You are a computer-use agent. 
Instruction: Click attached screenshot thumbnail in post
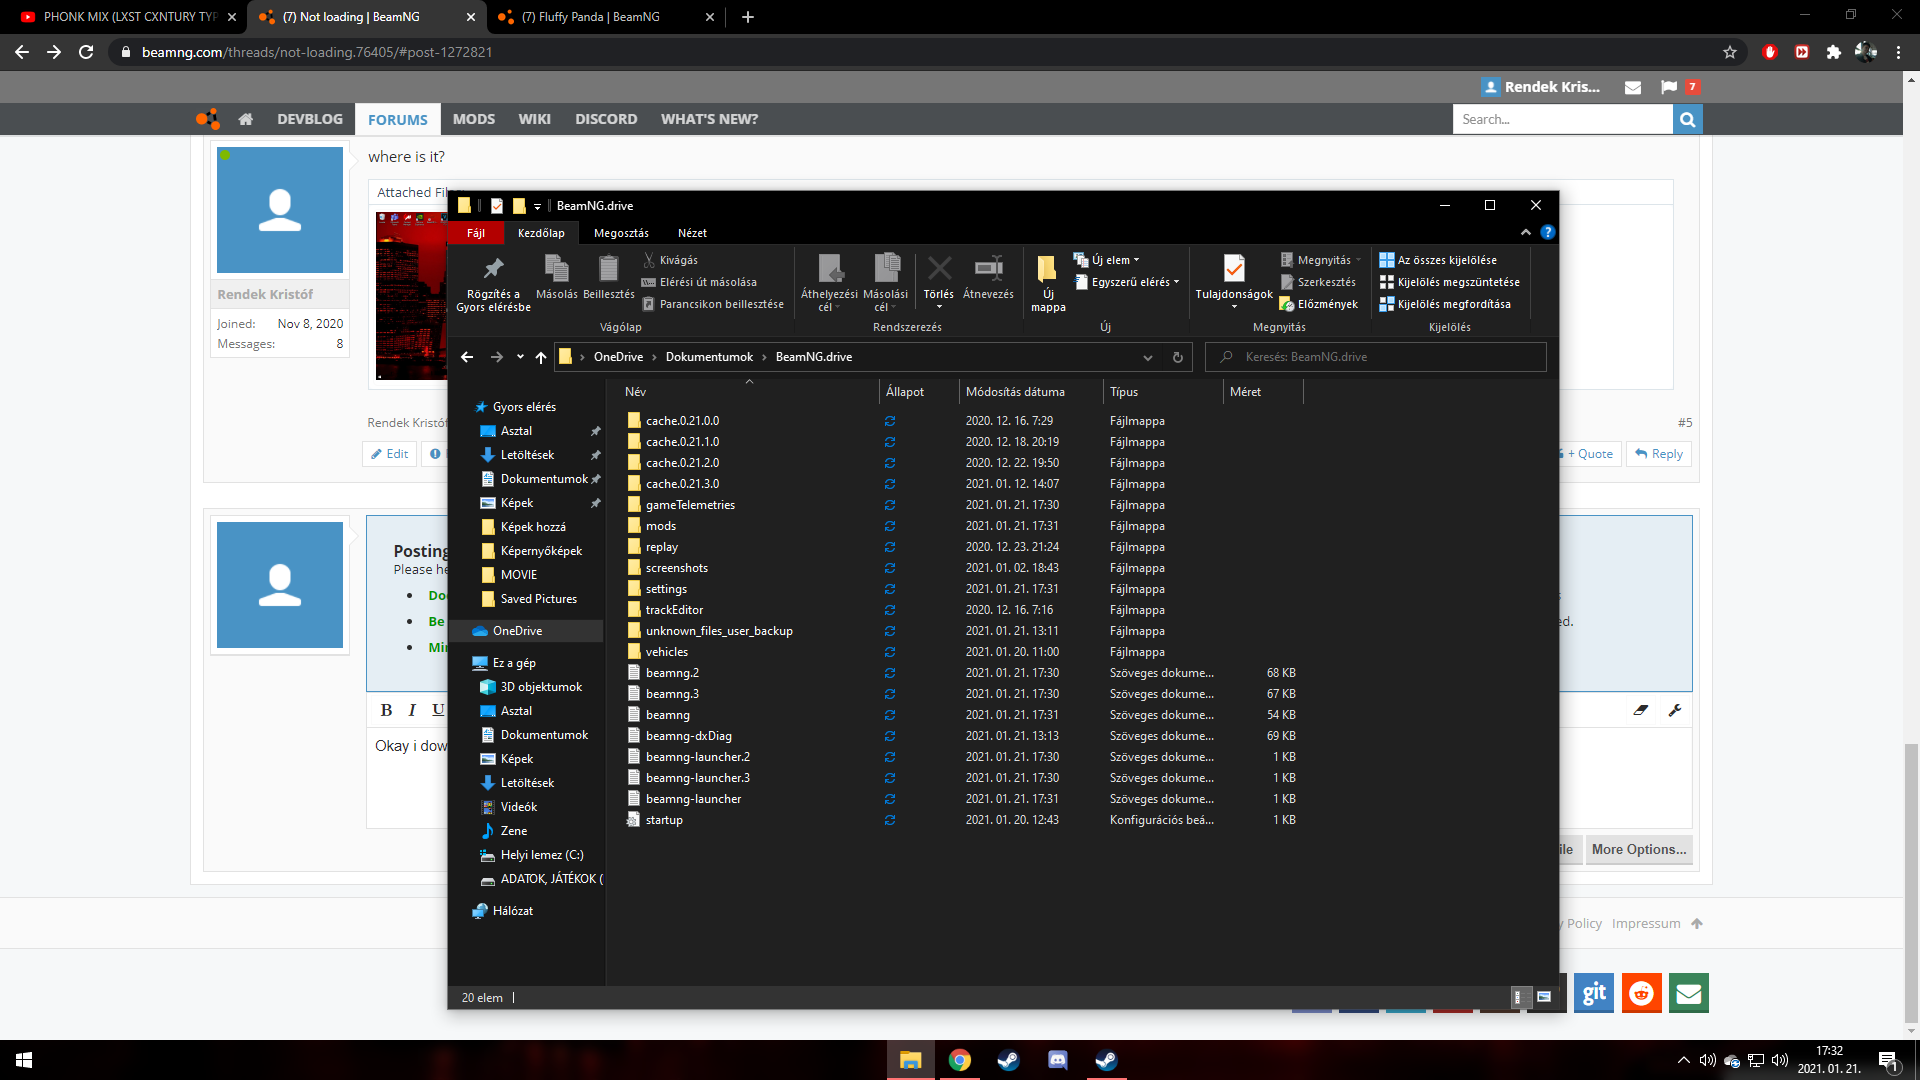[x=411, y=295]
